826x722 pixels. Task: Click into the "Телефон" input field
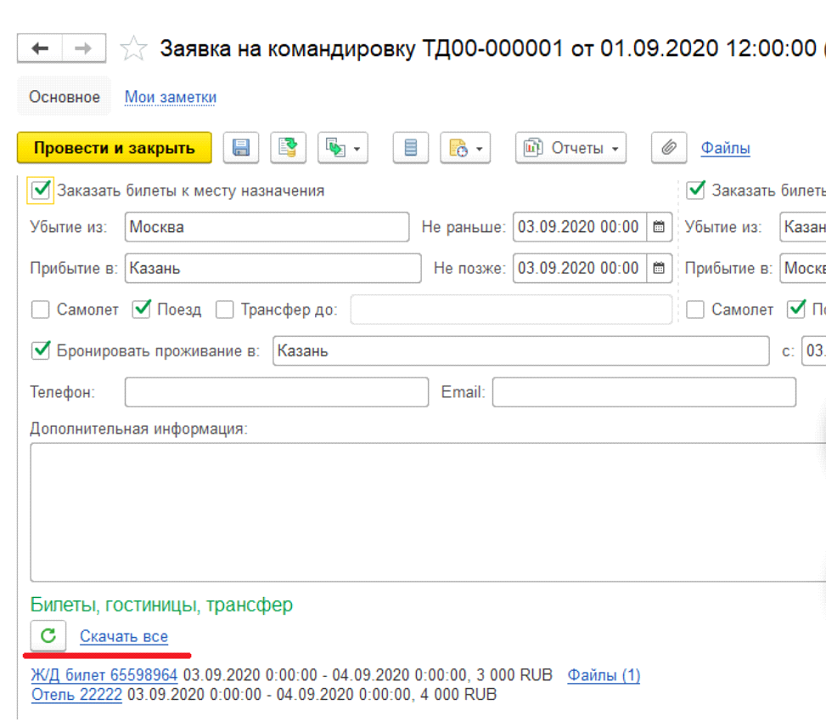[275, 392]
